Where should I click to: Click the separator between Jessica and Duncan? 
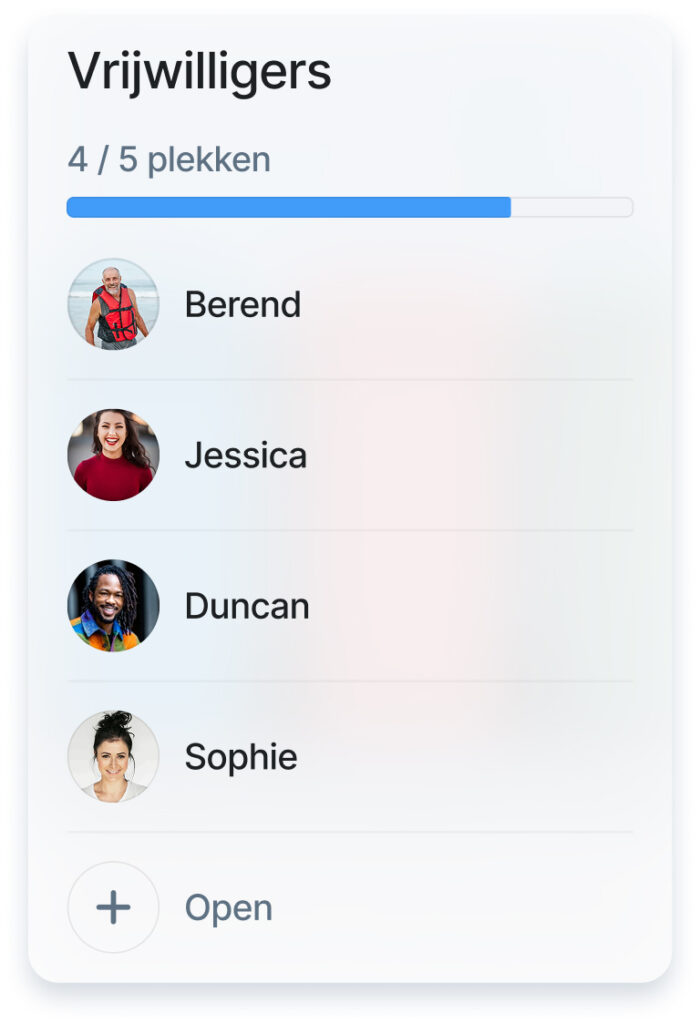(350, 530)
